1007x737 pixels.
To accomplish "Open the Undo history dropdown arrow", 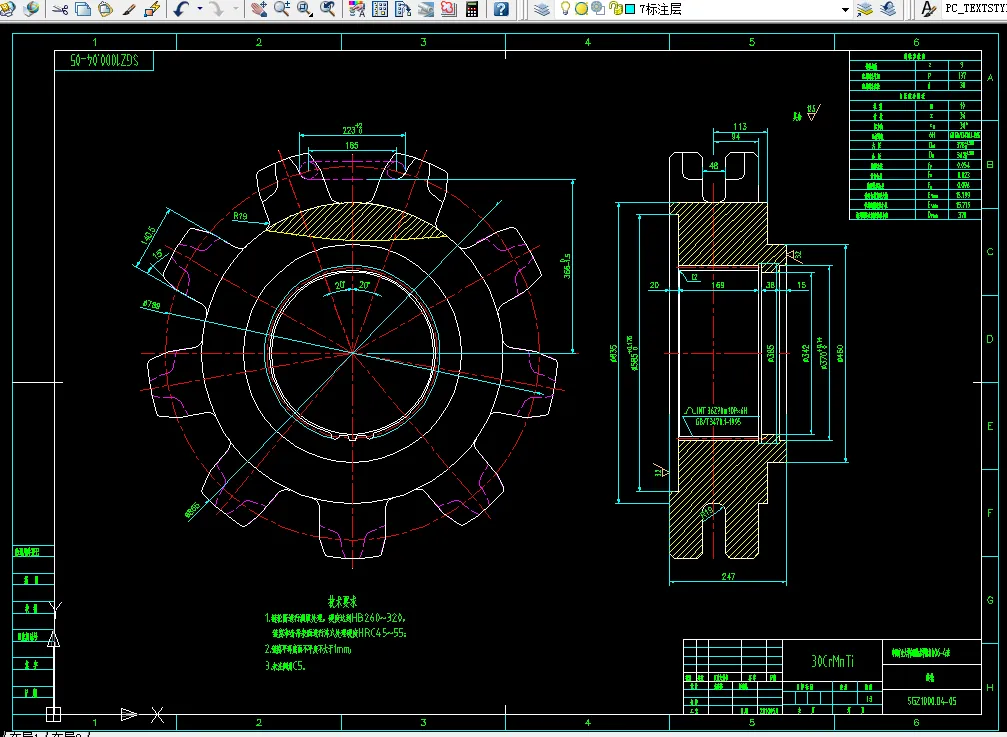I will tap(200, 9).
